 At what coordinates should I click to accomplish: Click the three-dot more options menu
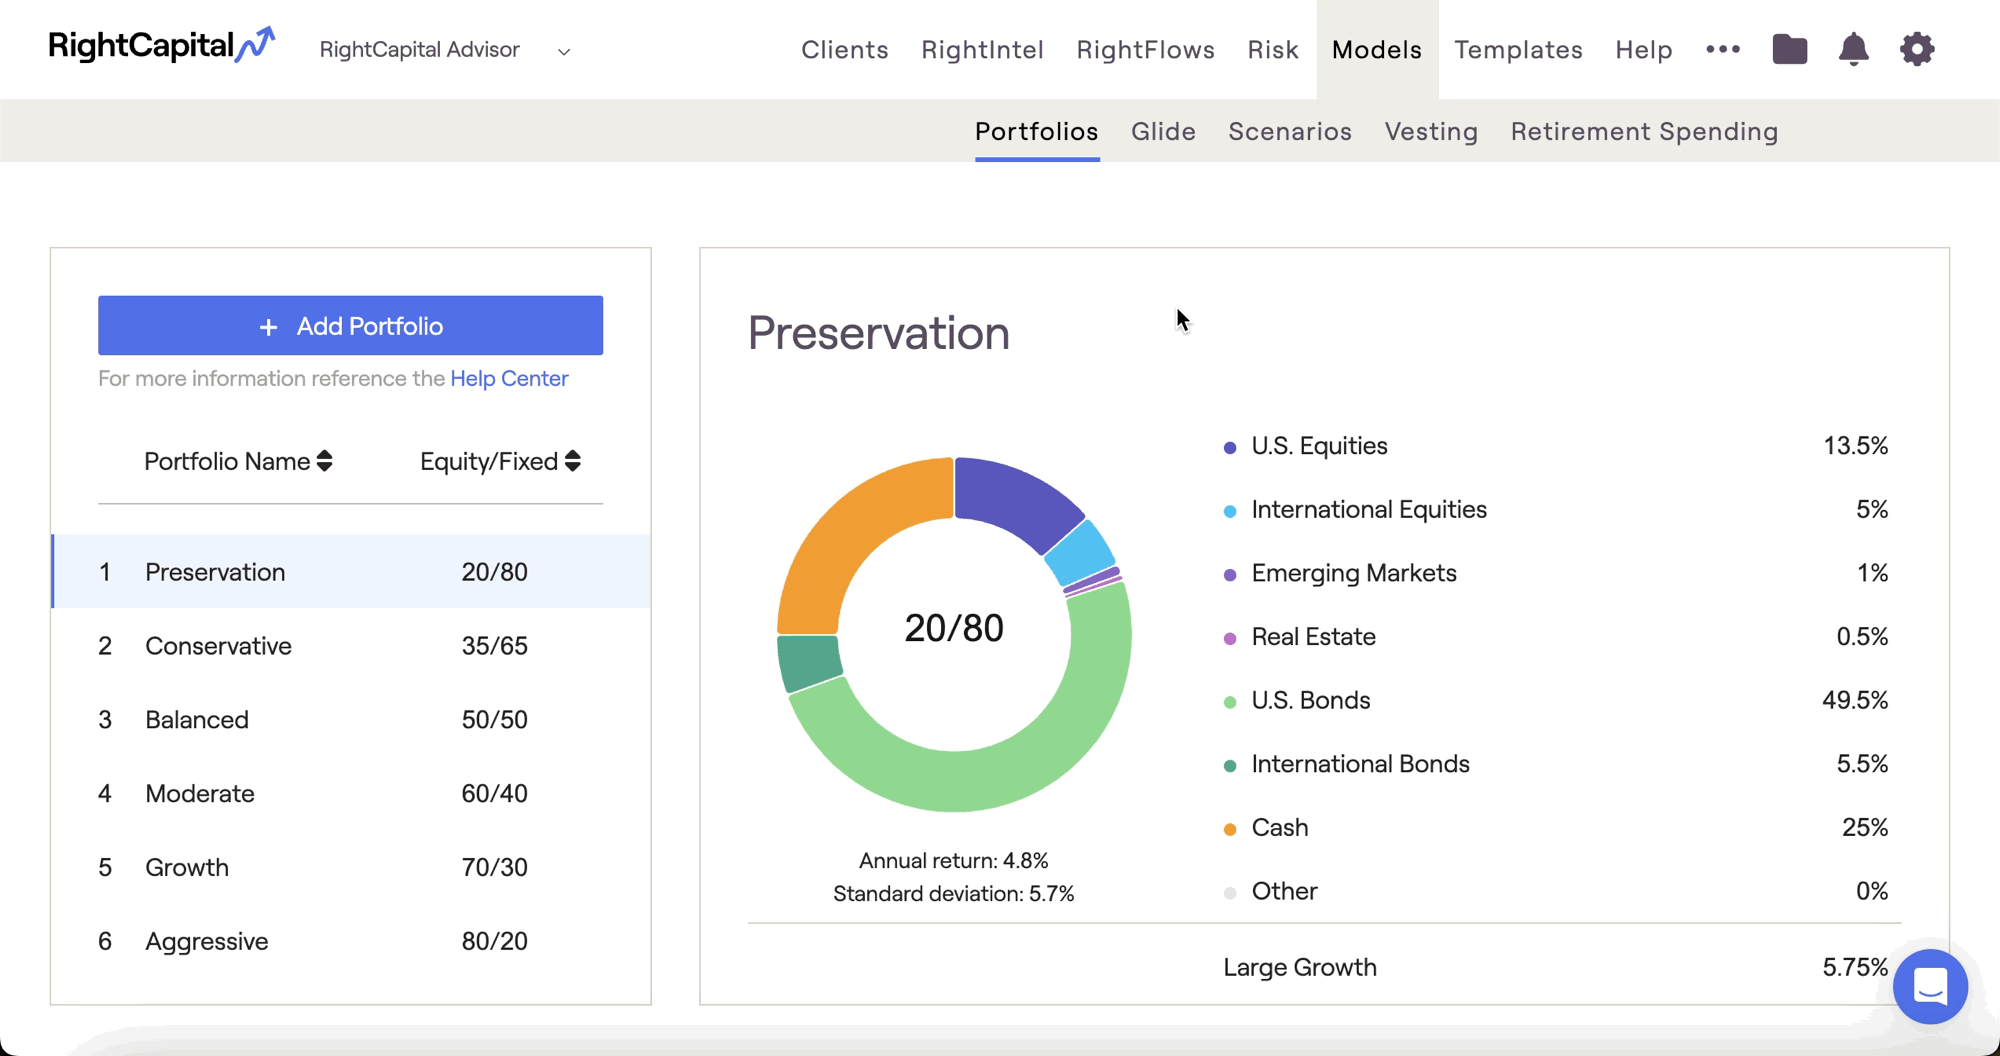[x=1723, y=49]
